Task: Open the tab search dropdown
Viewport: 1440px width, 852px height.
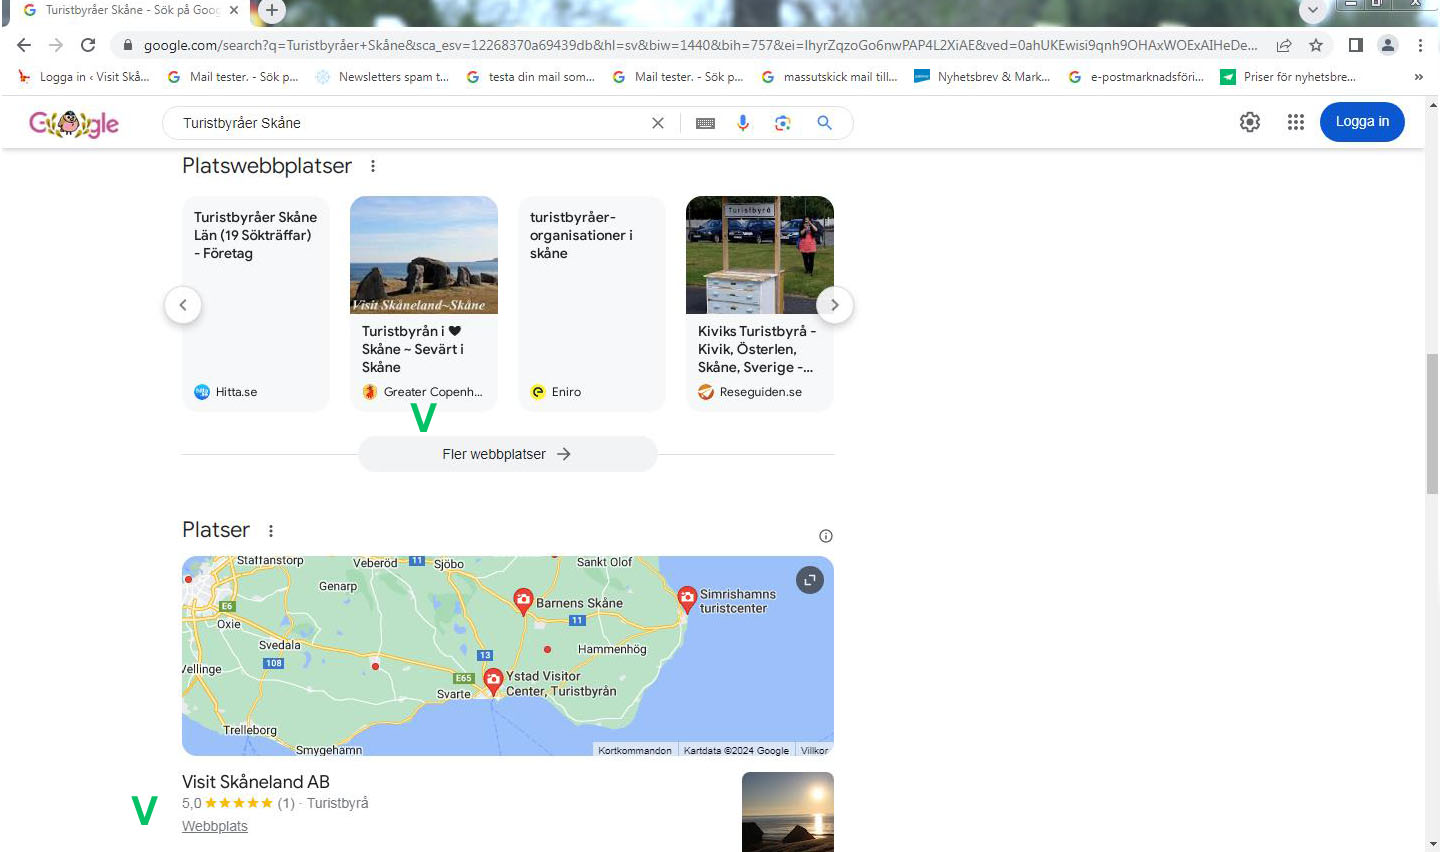Action: tap(1313, 10)
